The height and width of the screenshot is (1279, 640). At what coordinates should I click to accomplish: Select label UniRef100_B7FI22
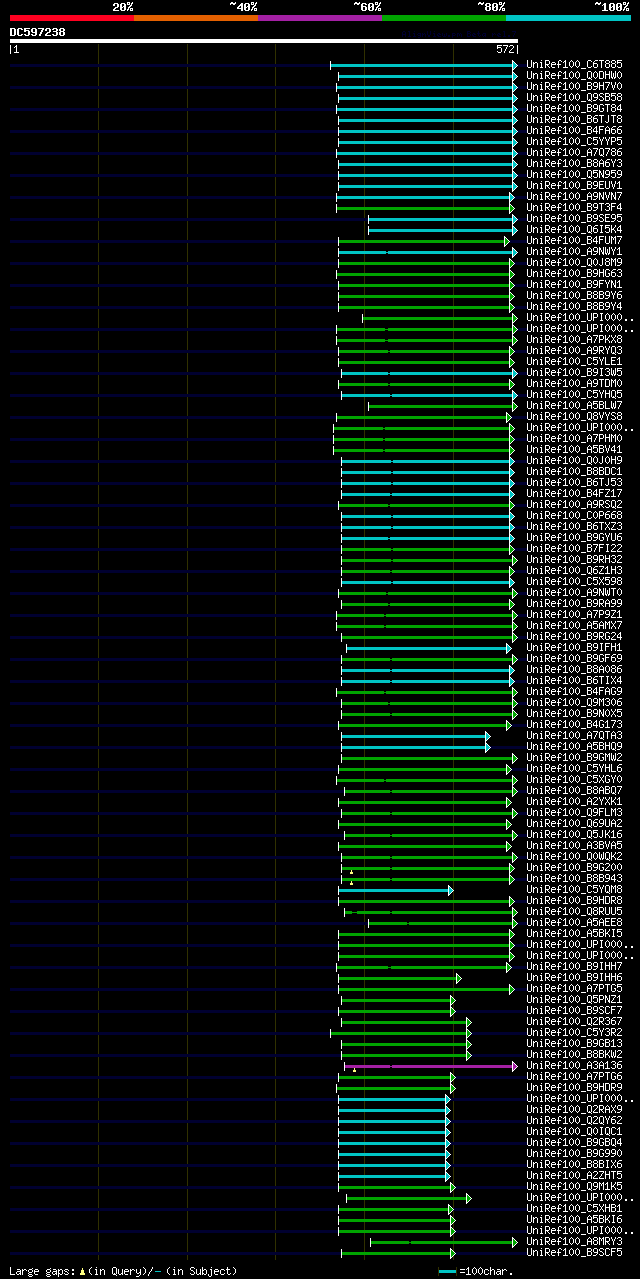(x=576, y=548)
